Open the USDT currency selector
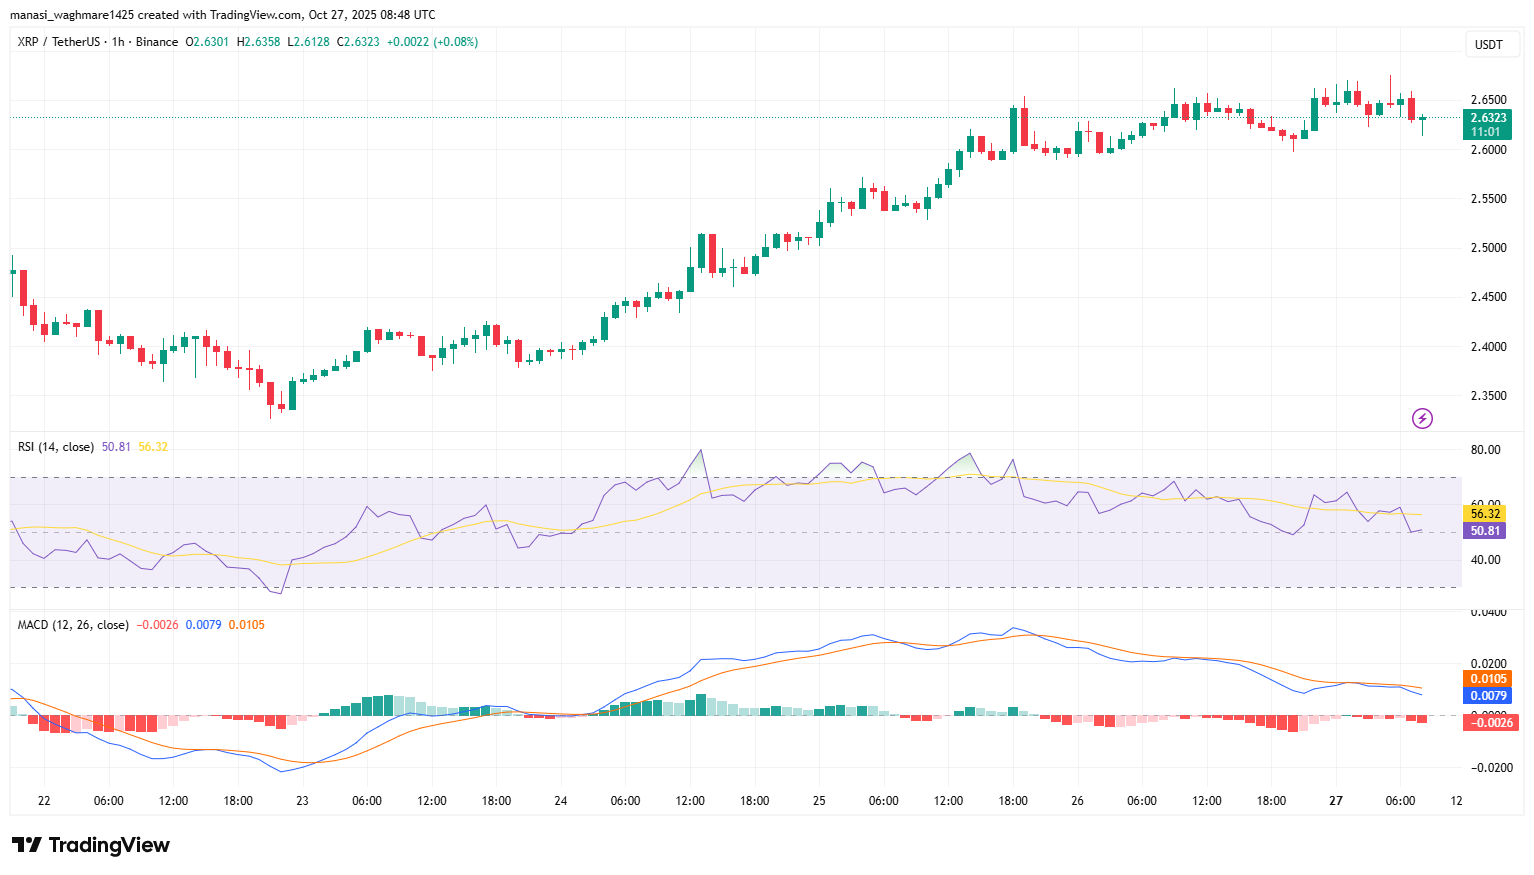1534x875 pixels. (1488, 44)
